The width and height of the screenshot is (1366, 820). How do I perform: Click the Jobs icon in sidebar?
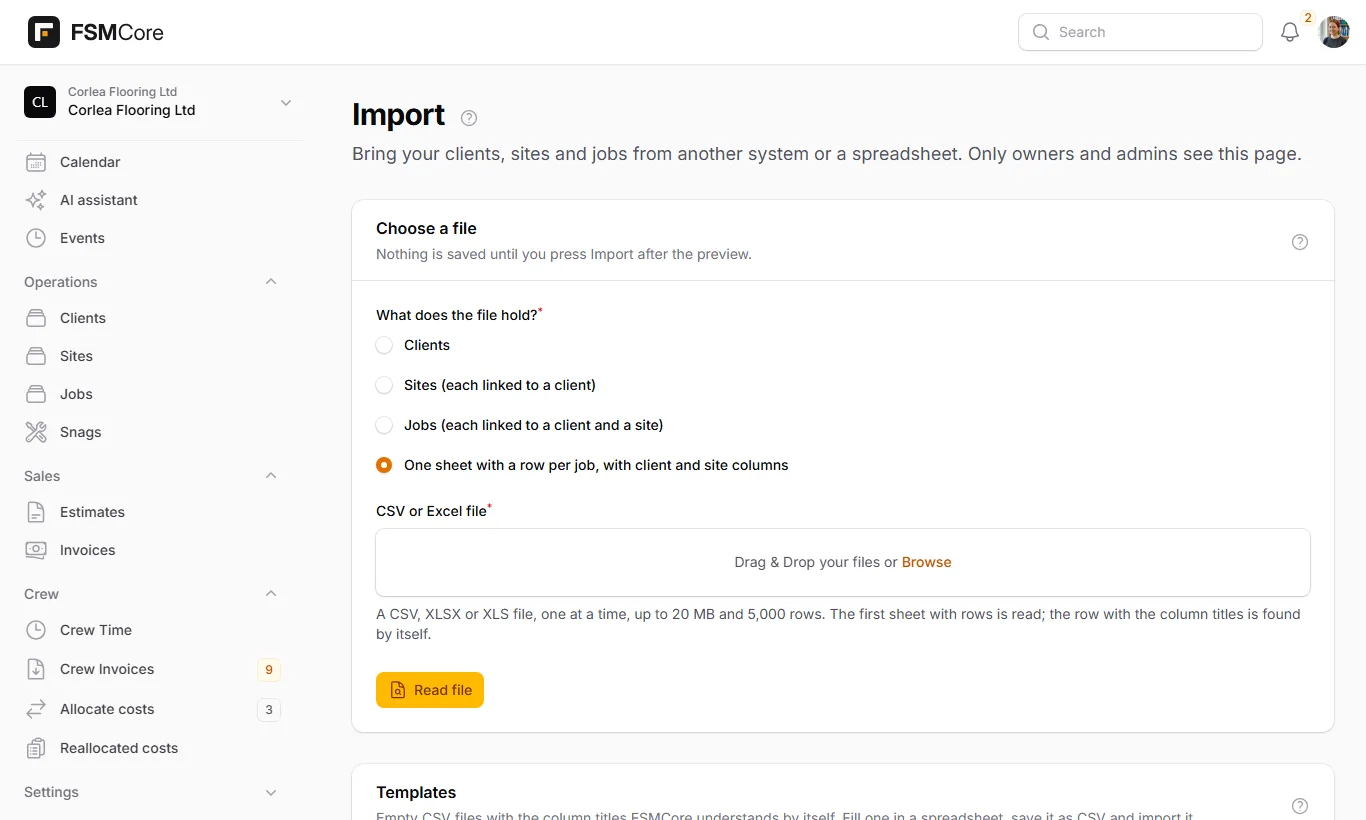(36, 394)
